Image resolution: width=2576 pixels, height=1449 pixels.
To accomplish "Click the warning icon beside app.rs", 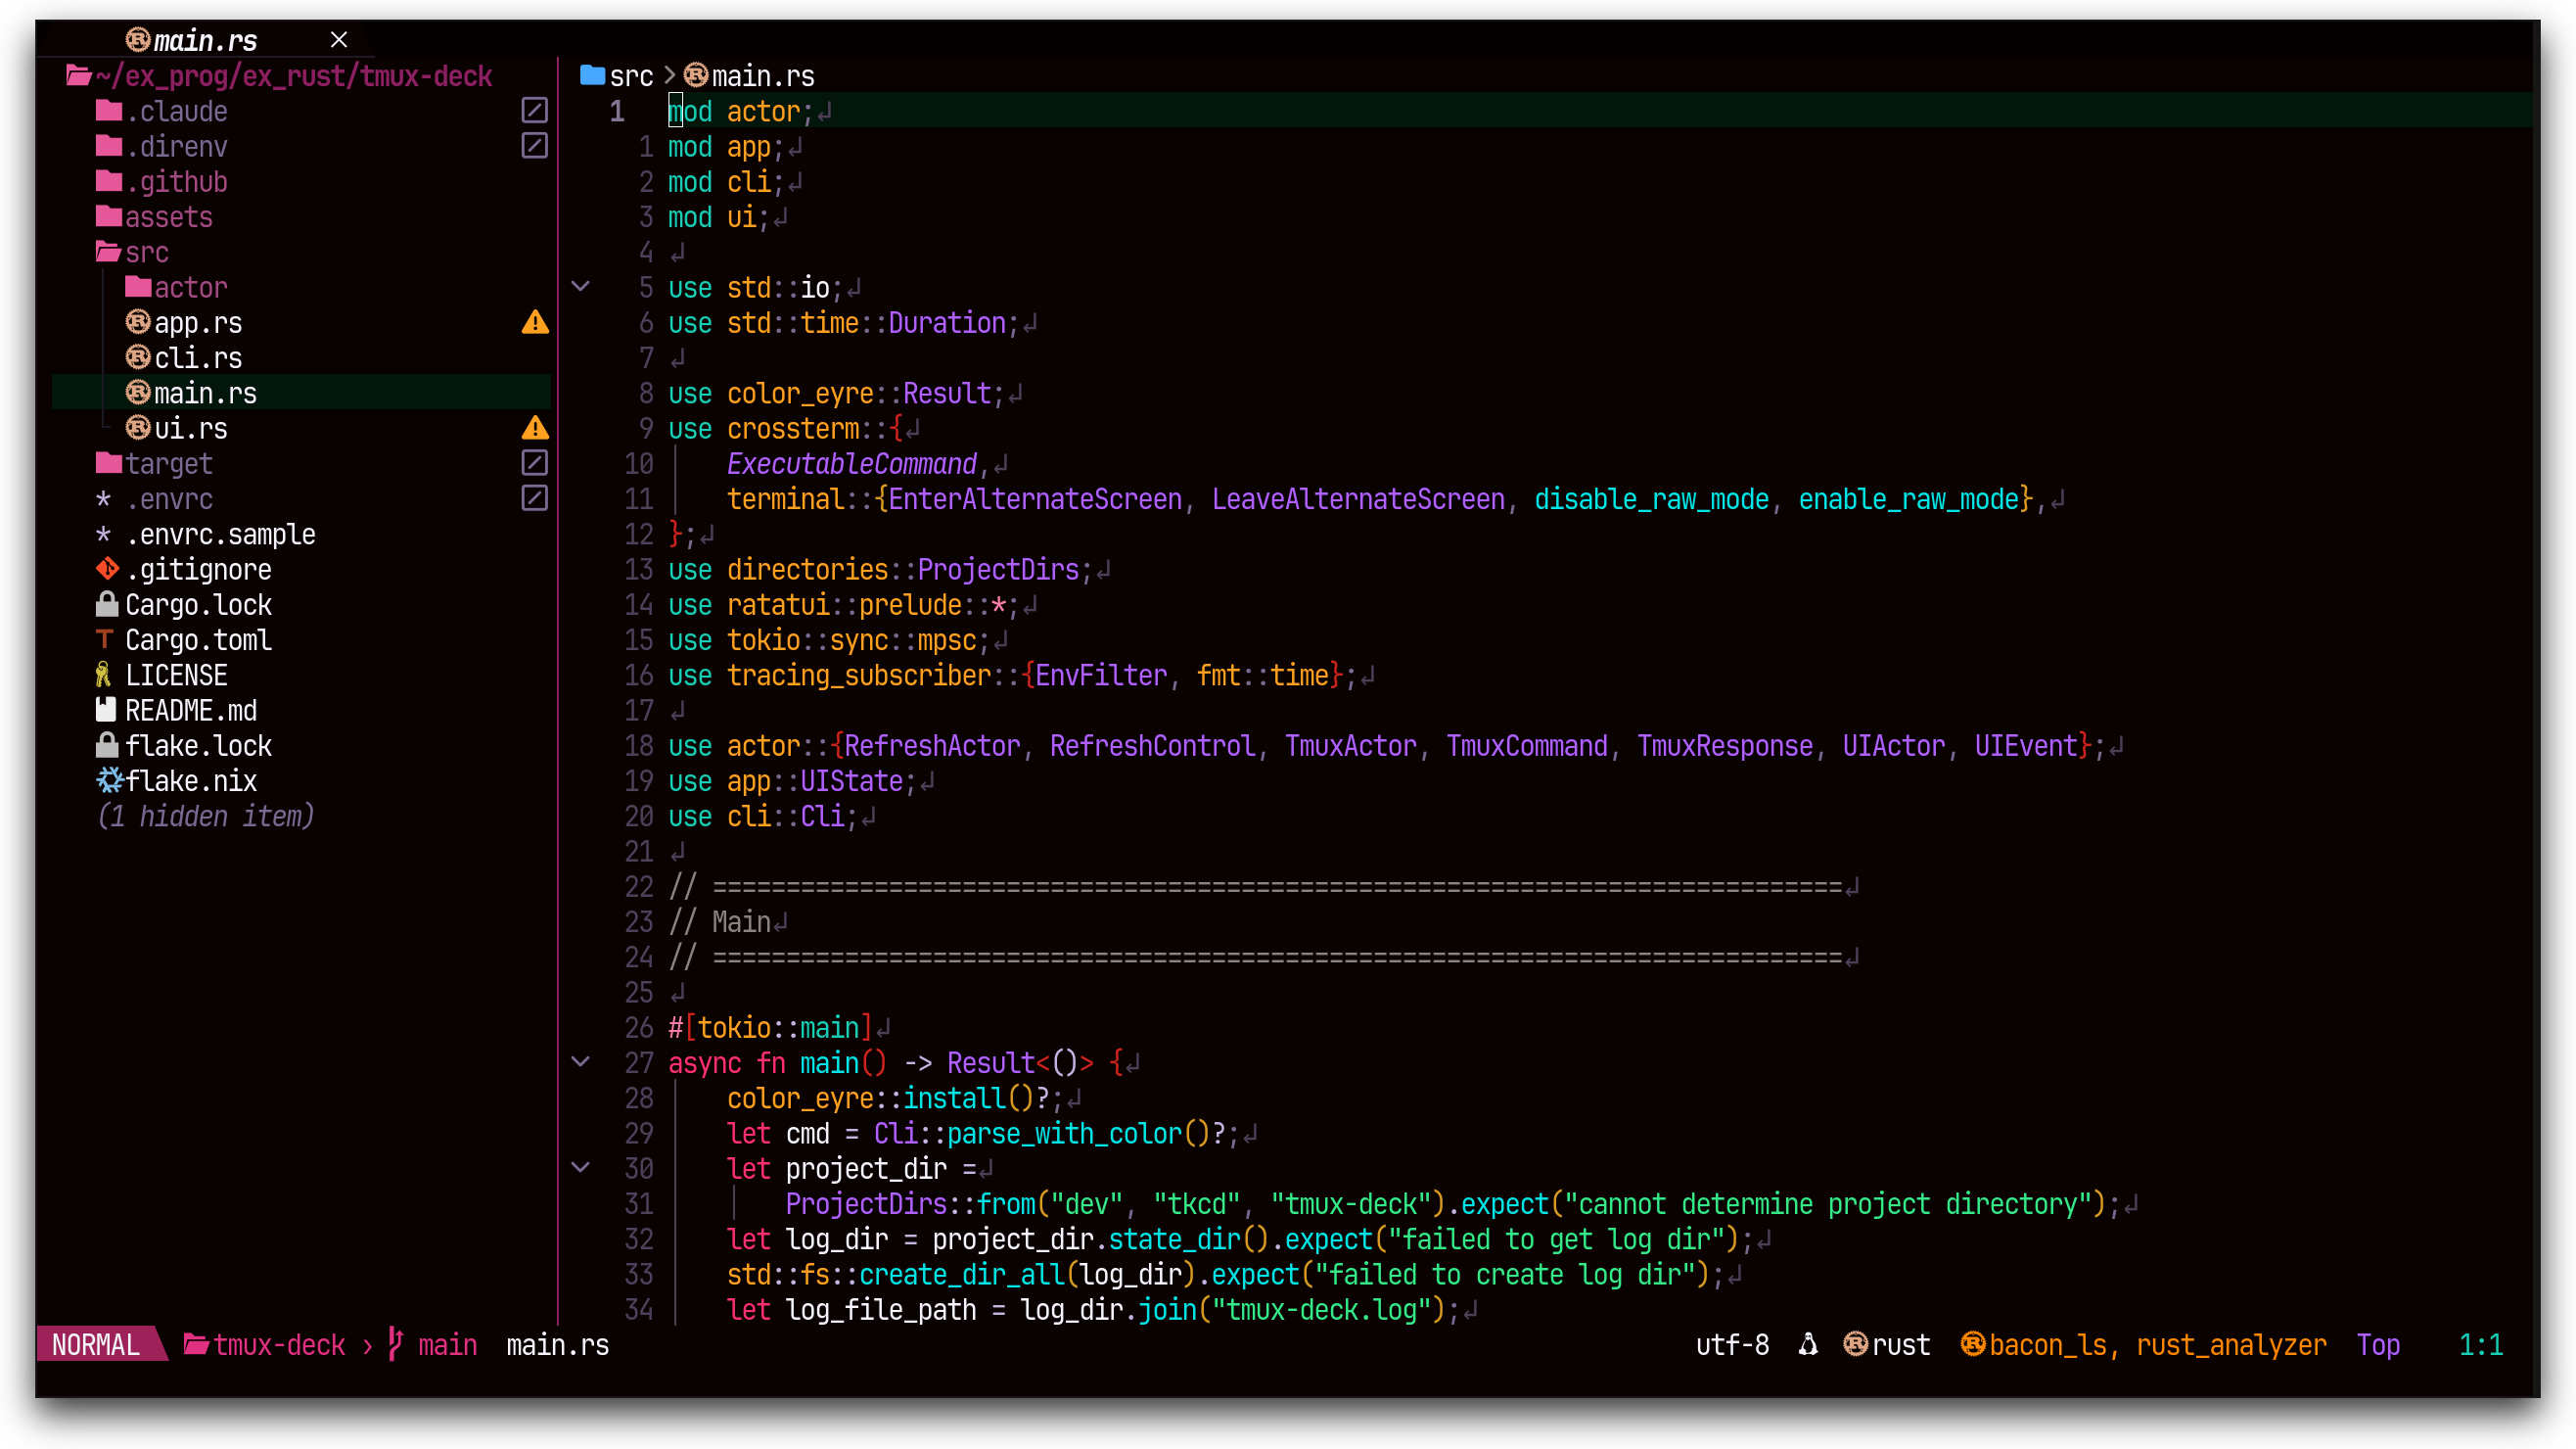I will pyautogui.click(x=535, y=322).
